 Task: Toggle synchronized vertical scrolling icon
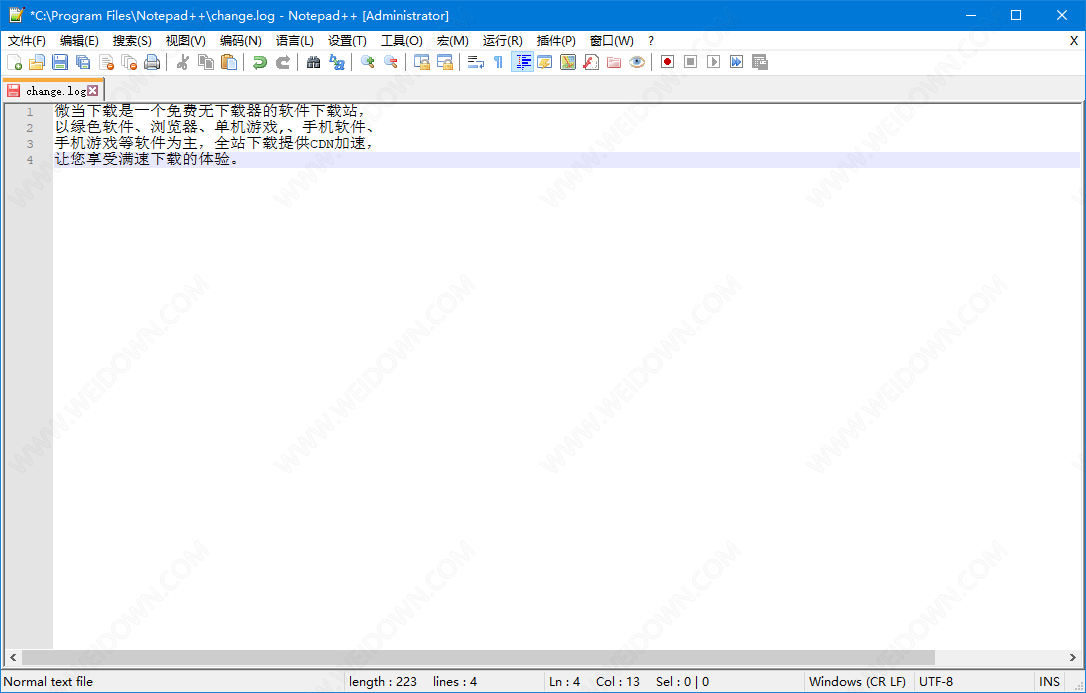click(x=422, y=62)
